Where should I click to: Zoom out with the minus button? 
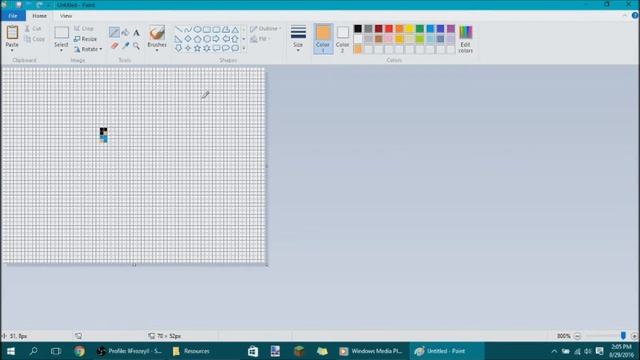tap(577, 336)
